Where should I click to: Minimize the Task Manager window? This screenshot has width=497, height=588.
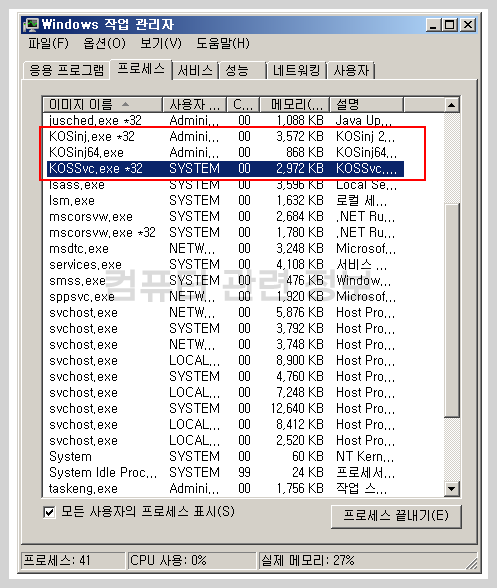[x=434, y=25]
